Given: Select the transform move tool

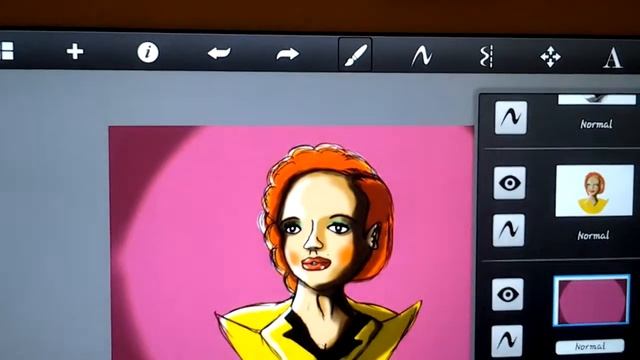Looking at the screenshot, I should click(550, 57).
